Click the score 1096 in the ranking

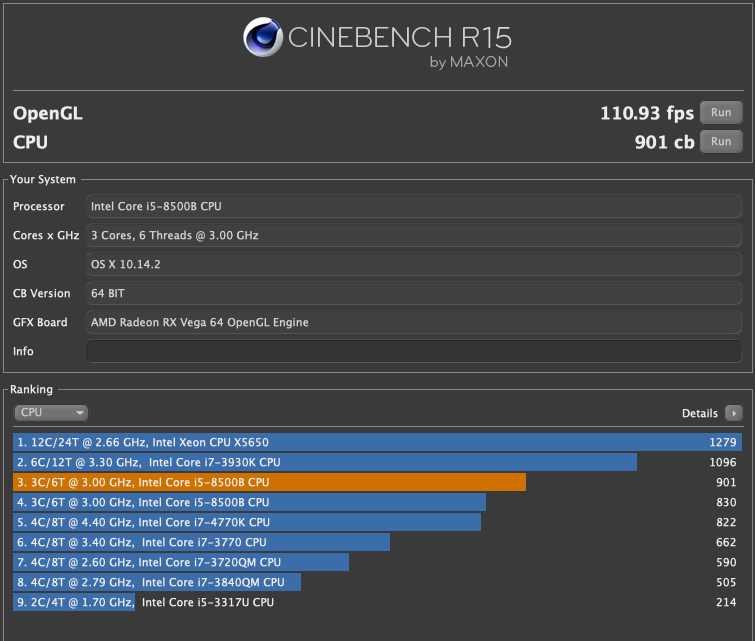(x=723, y=462)
